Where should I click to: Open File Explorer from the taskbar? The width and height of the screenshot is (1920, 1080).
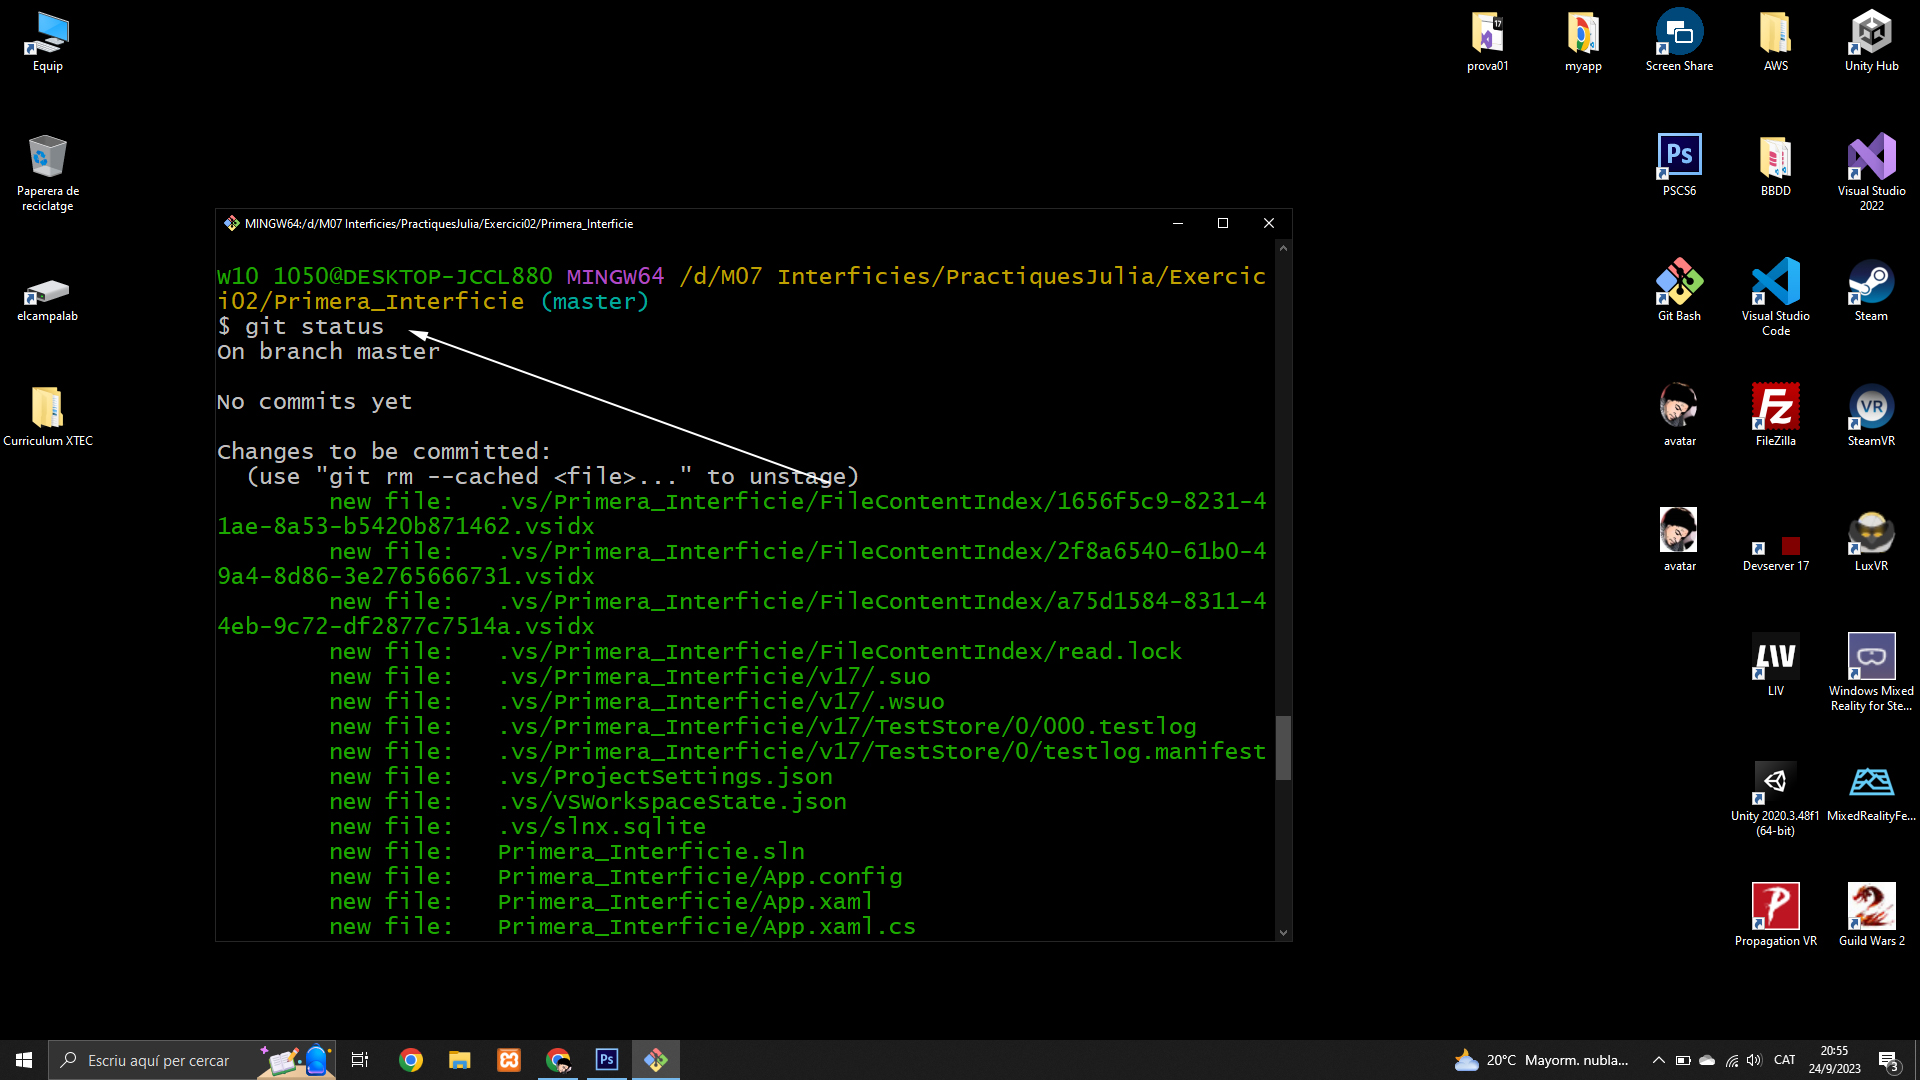(x=460, y=1060)
